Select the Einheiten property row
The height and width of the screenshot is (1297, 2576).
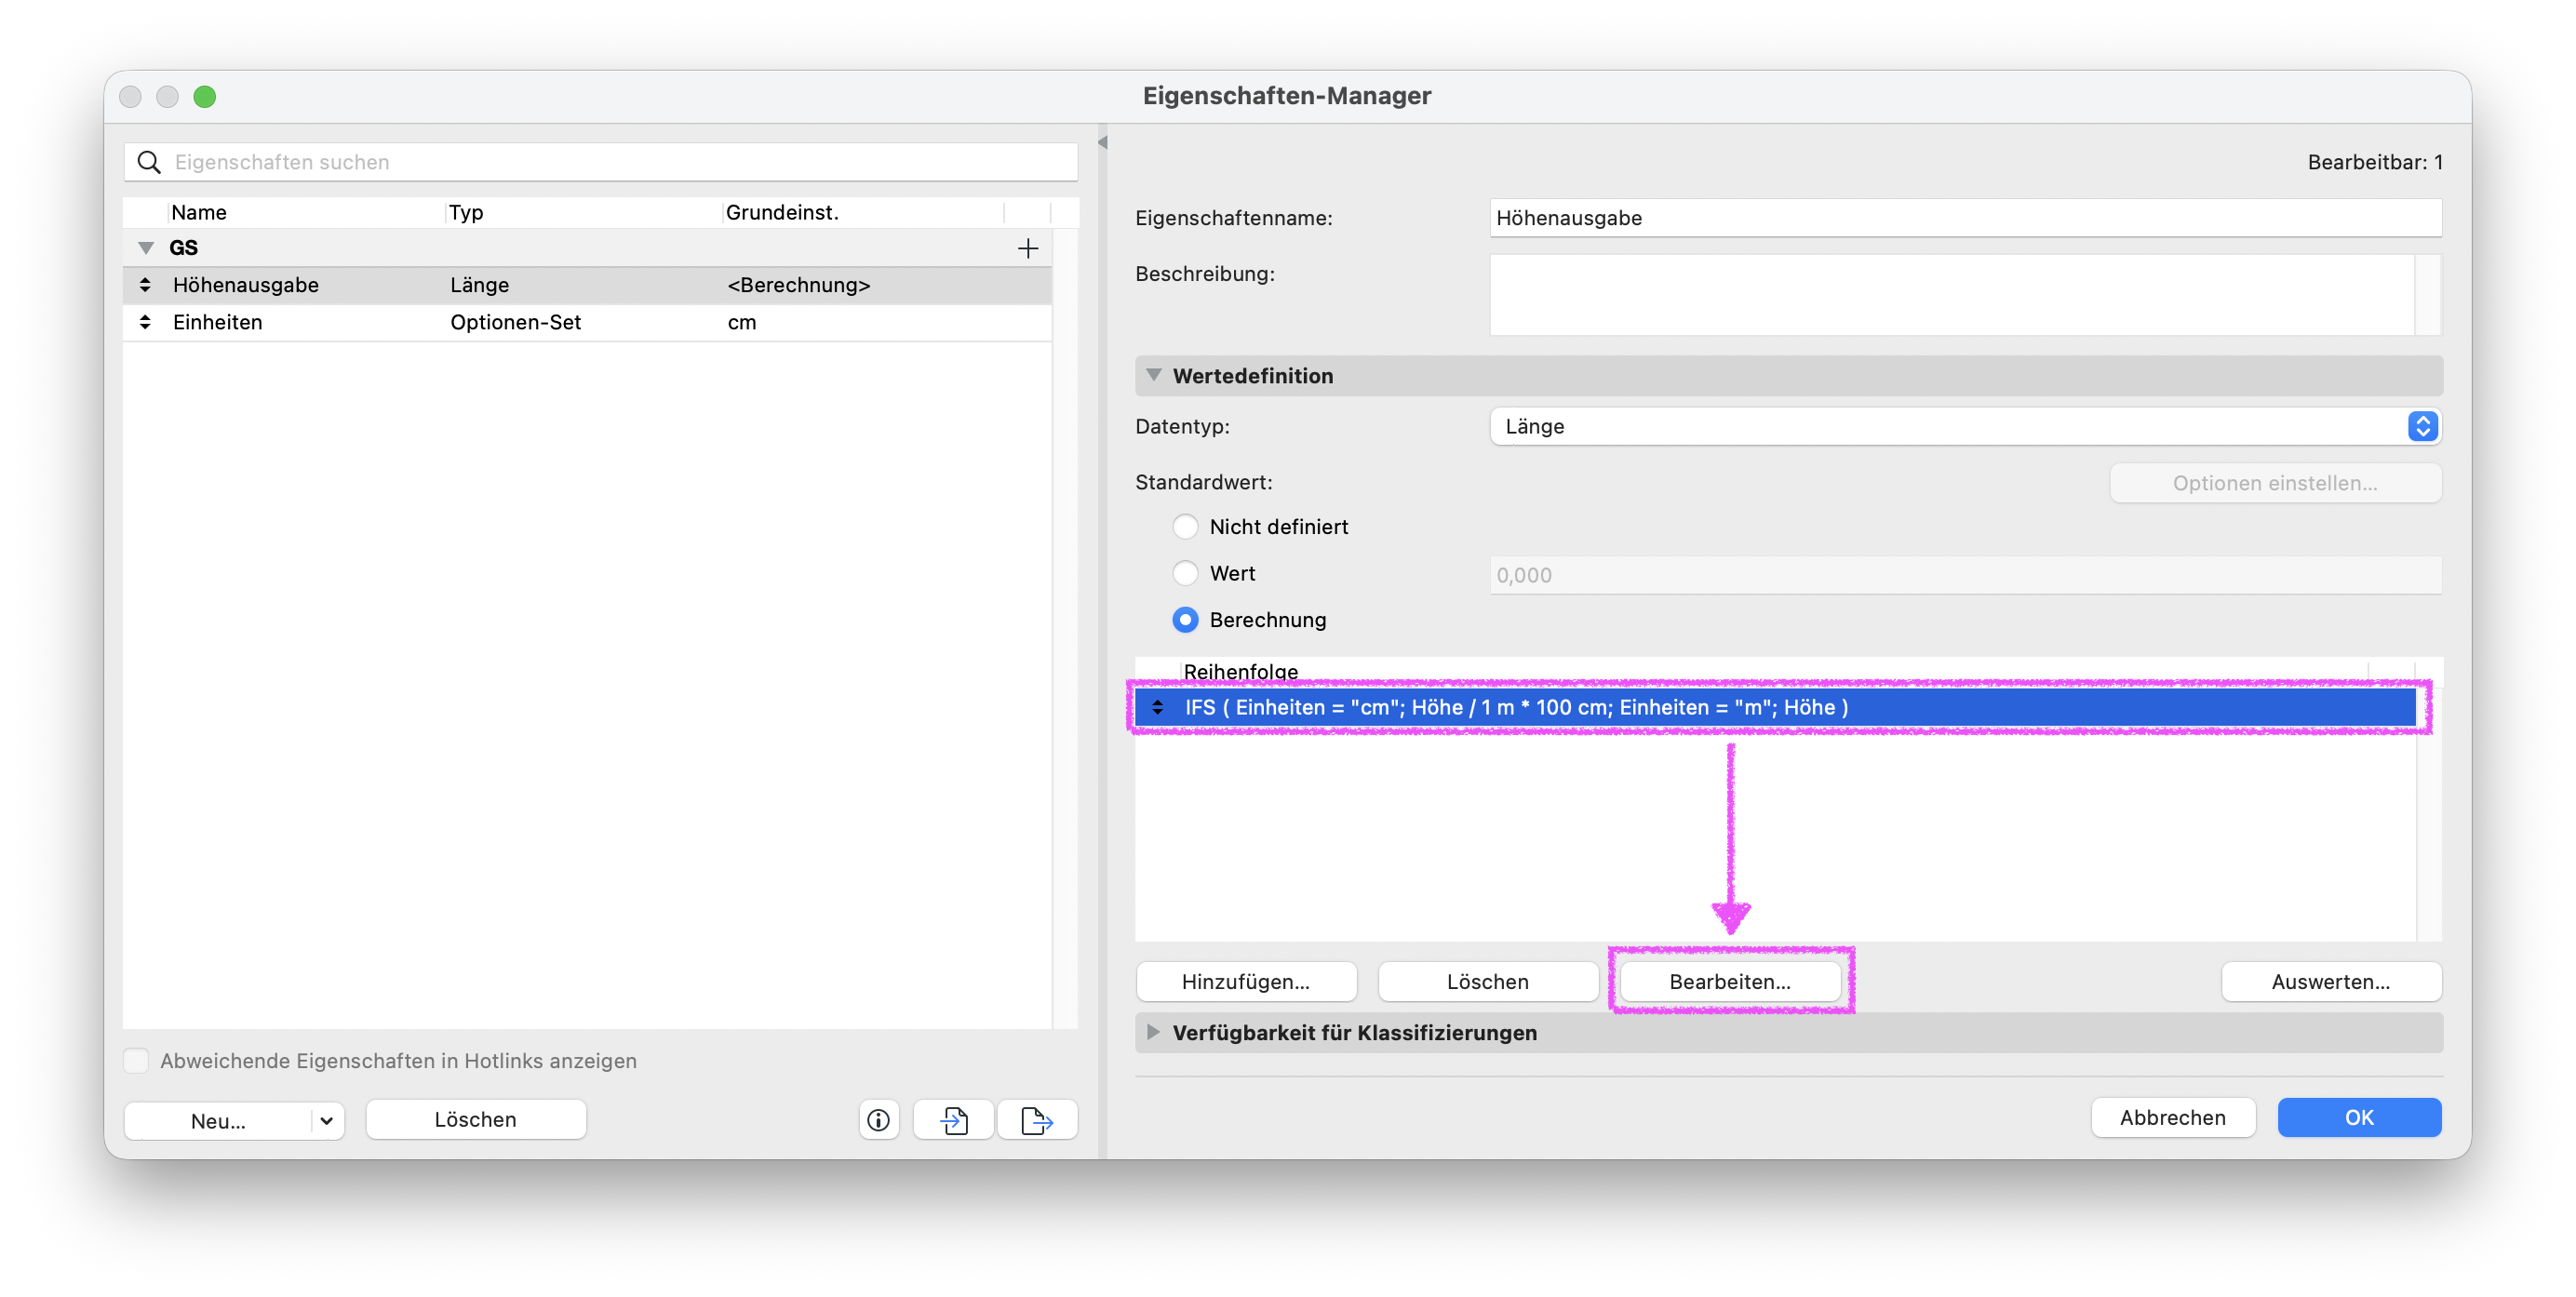tap(587, 322)
